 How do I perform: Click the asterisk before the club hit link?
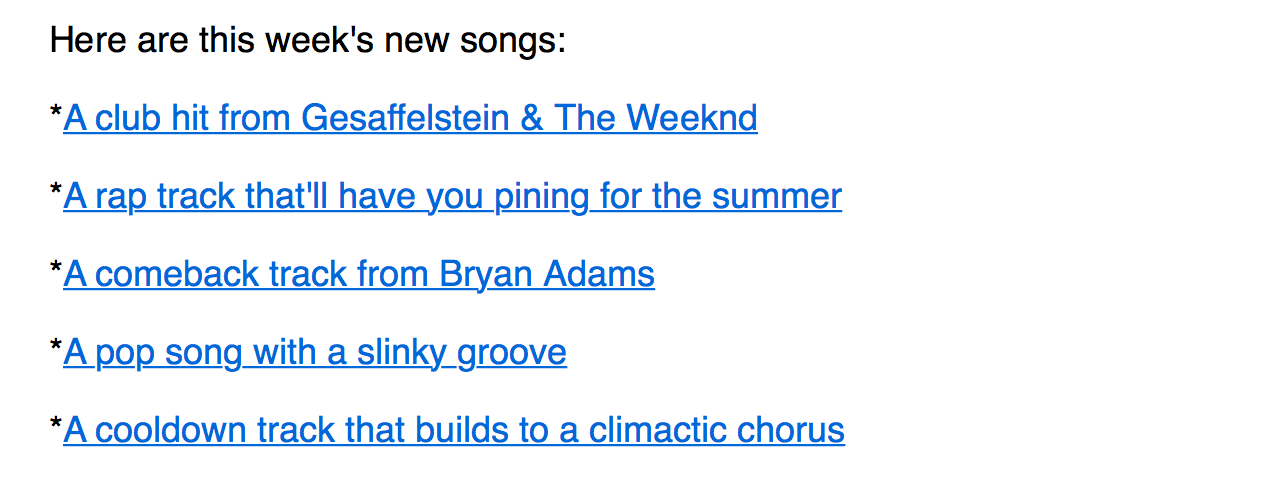coord(56,114)
